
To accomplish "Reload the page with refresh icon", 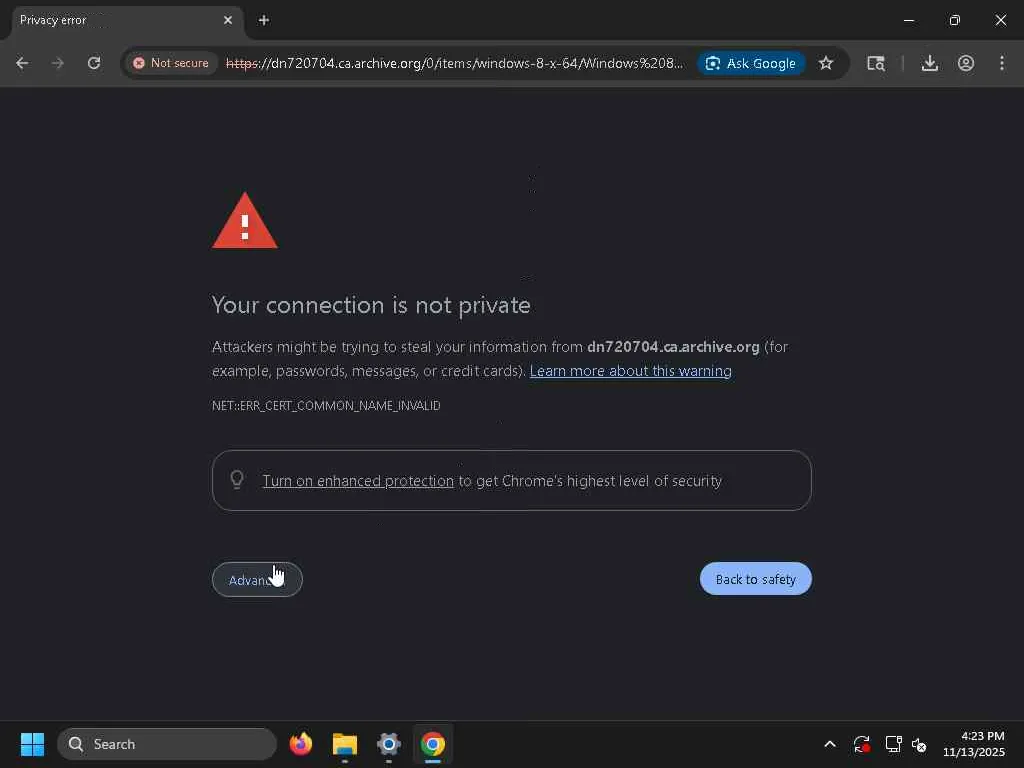I will 94,63.
